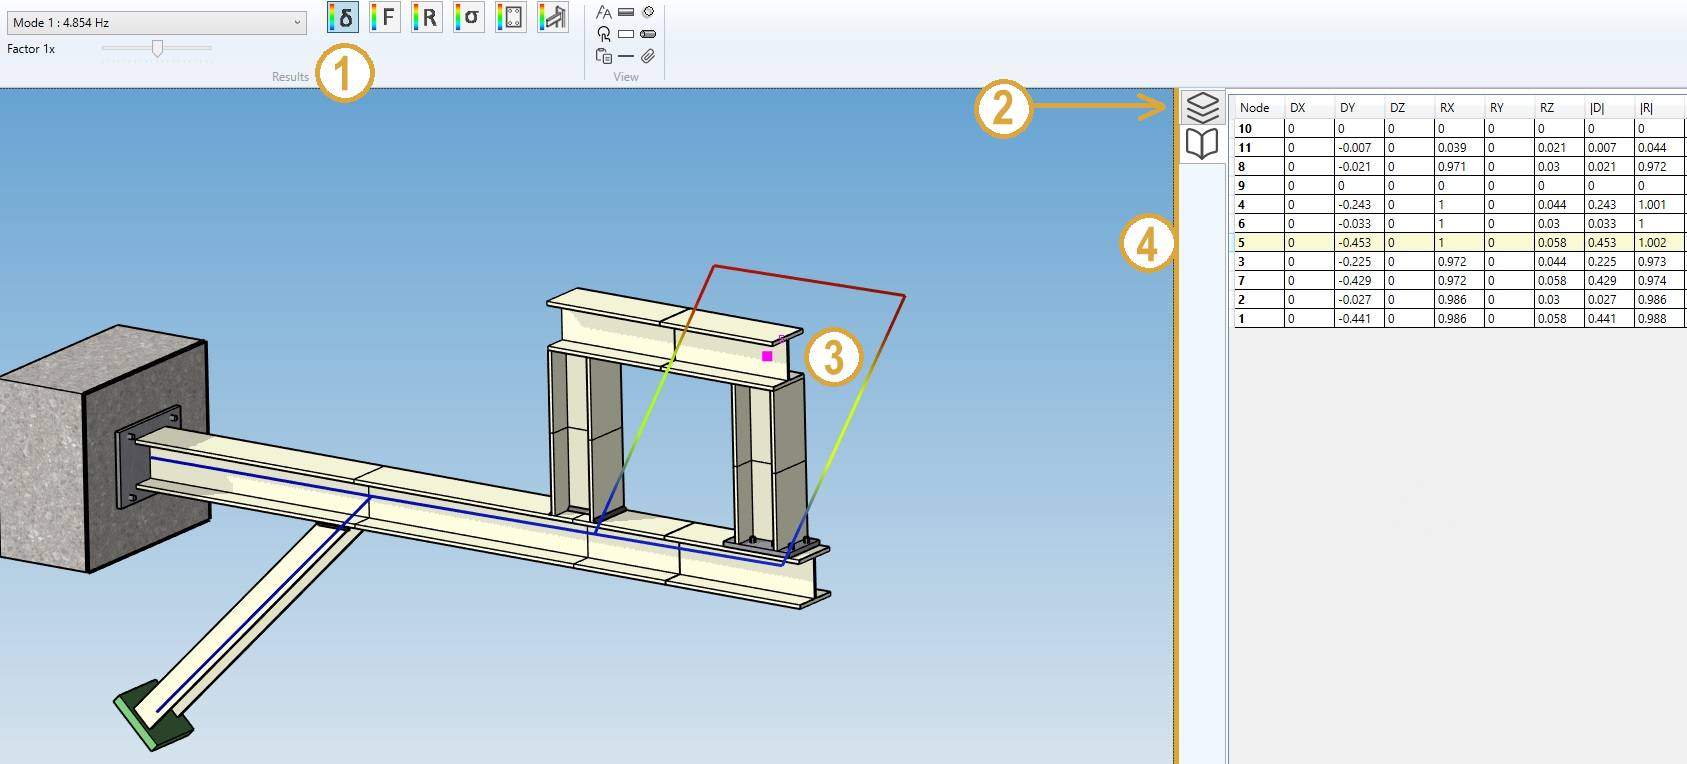Toggle solid cylinder view icon
1687x764 pixels.
[x=648, y=34]
